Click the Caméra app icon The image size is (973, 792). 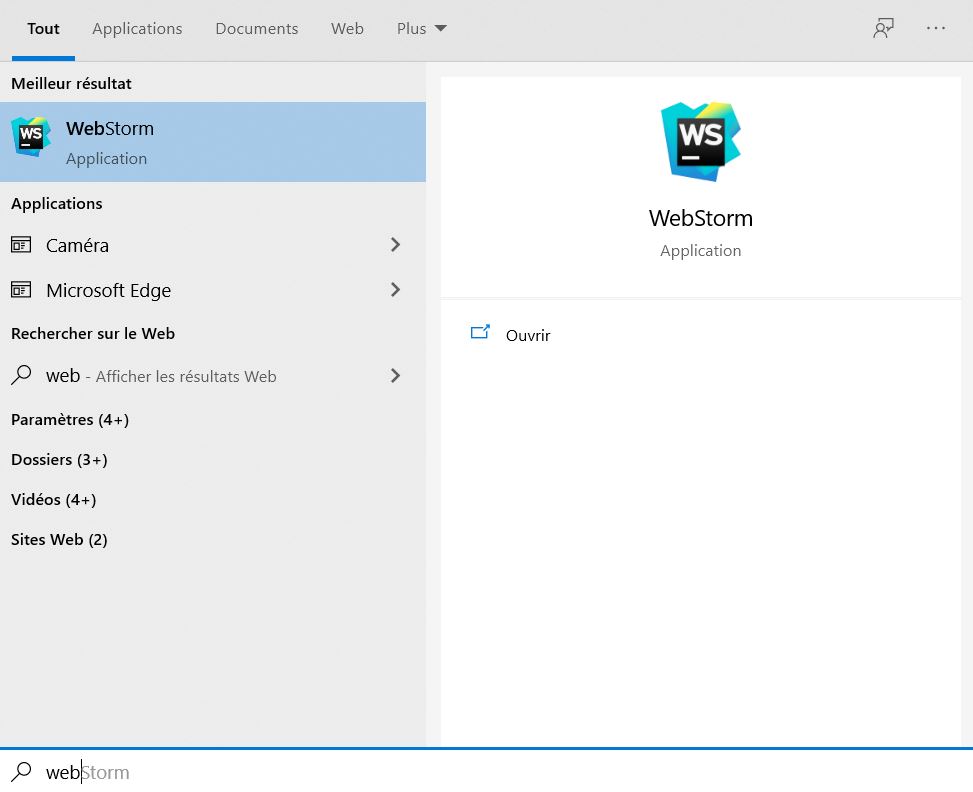[21, 245]
